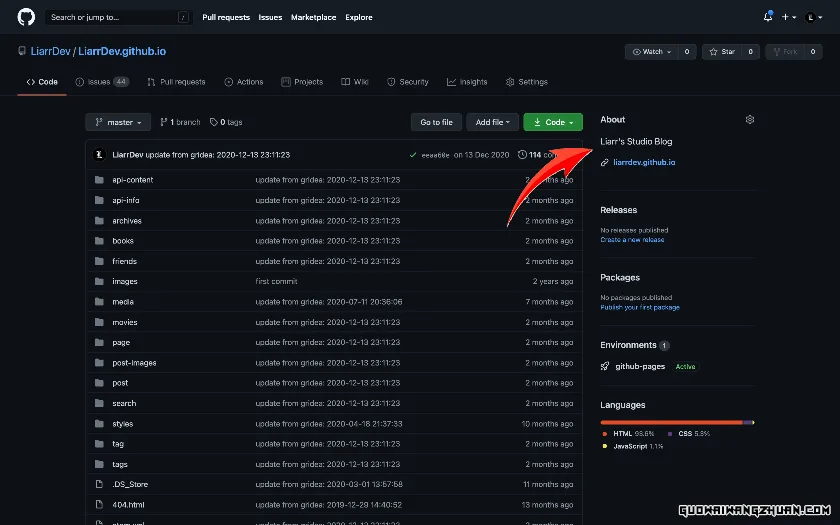The height and width of the screenshot is (525, 840).
Task: Open the LiarrDev owner link
Action: pos(50,51)
